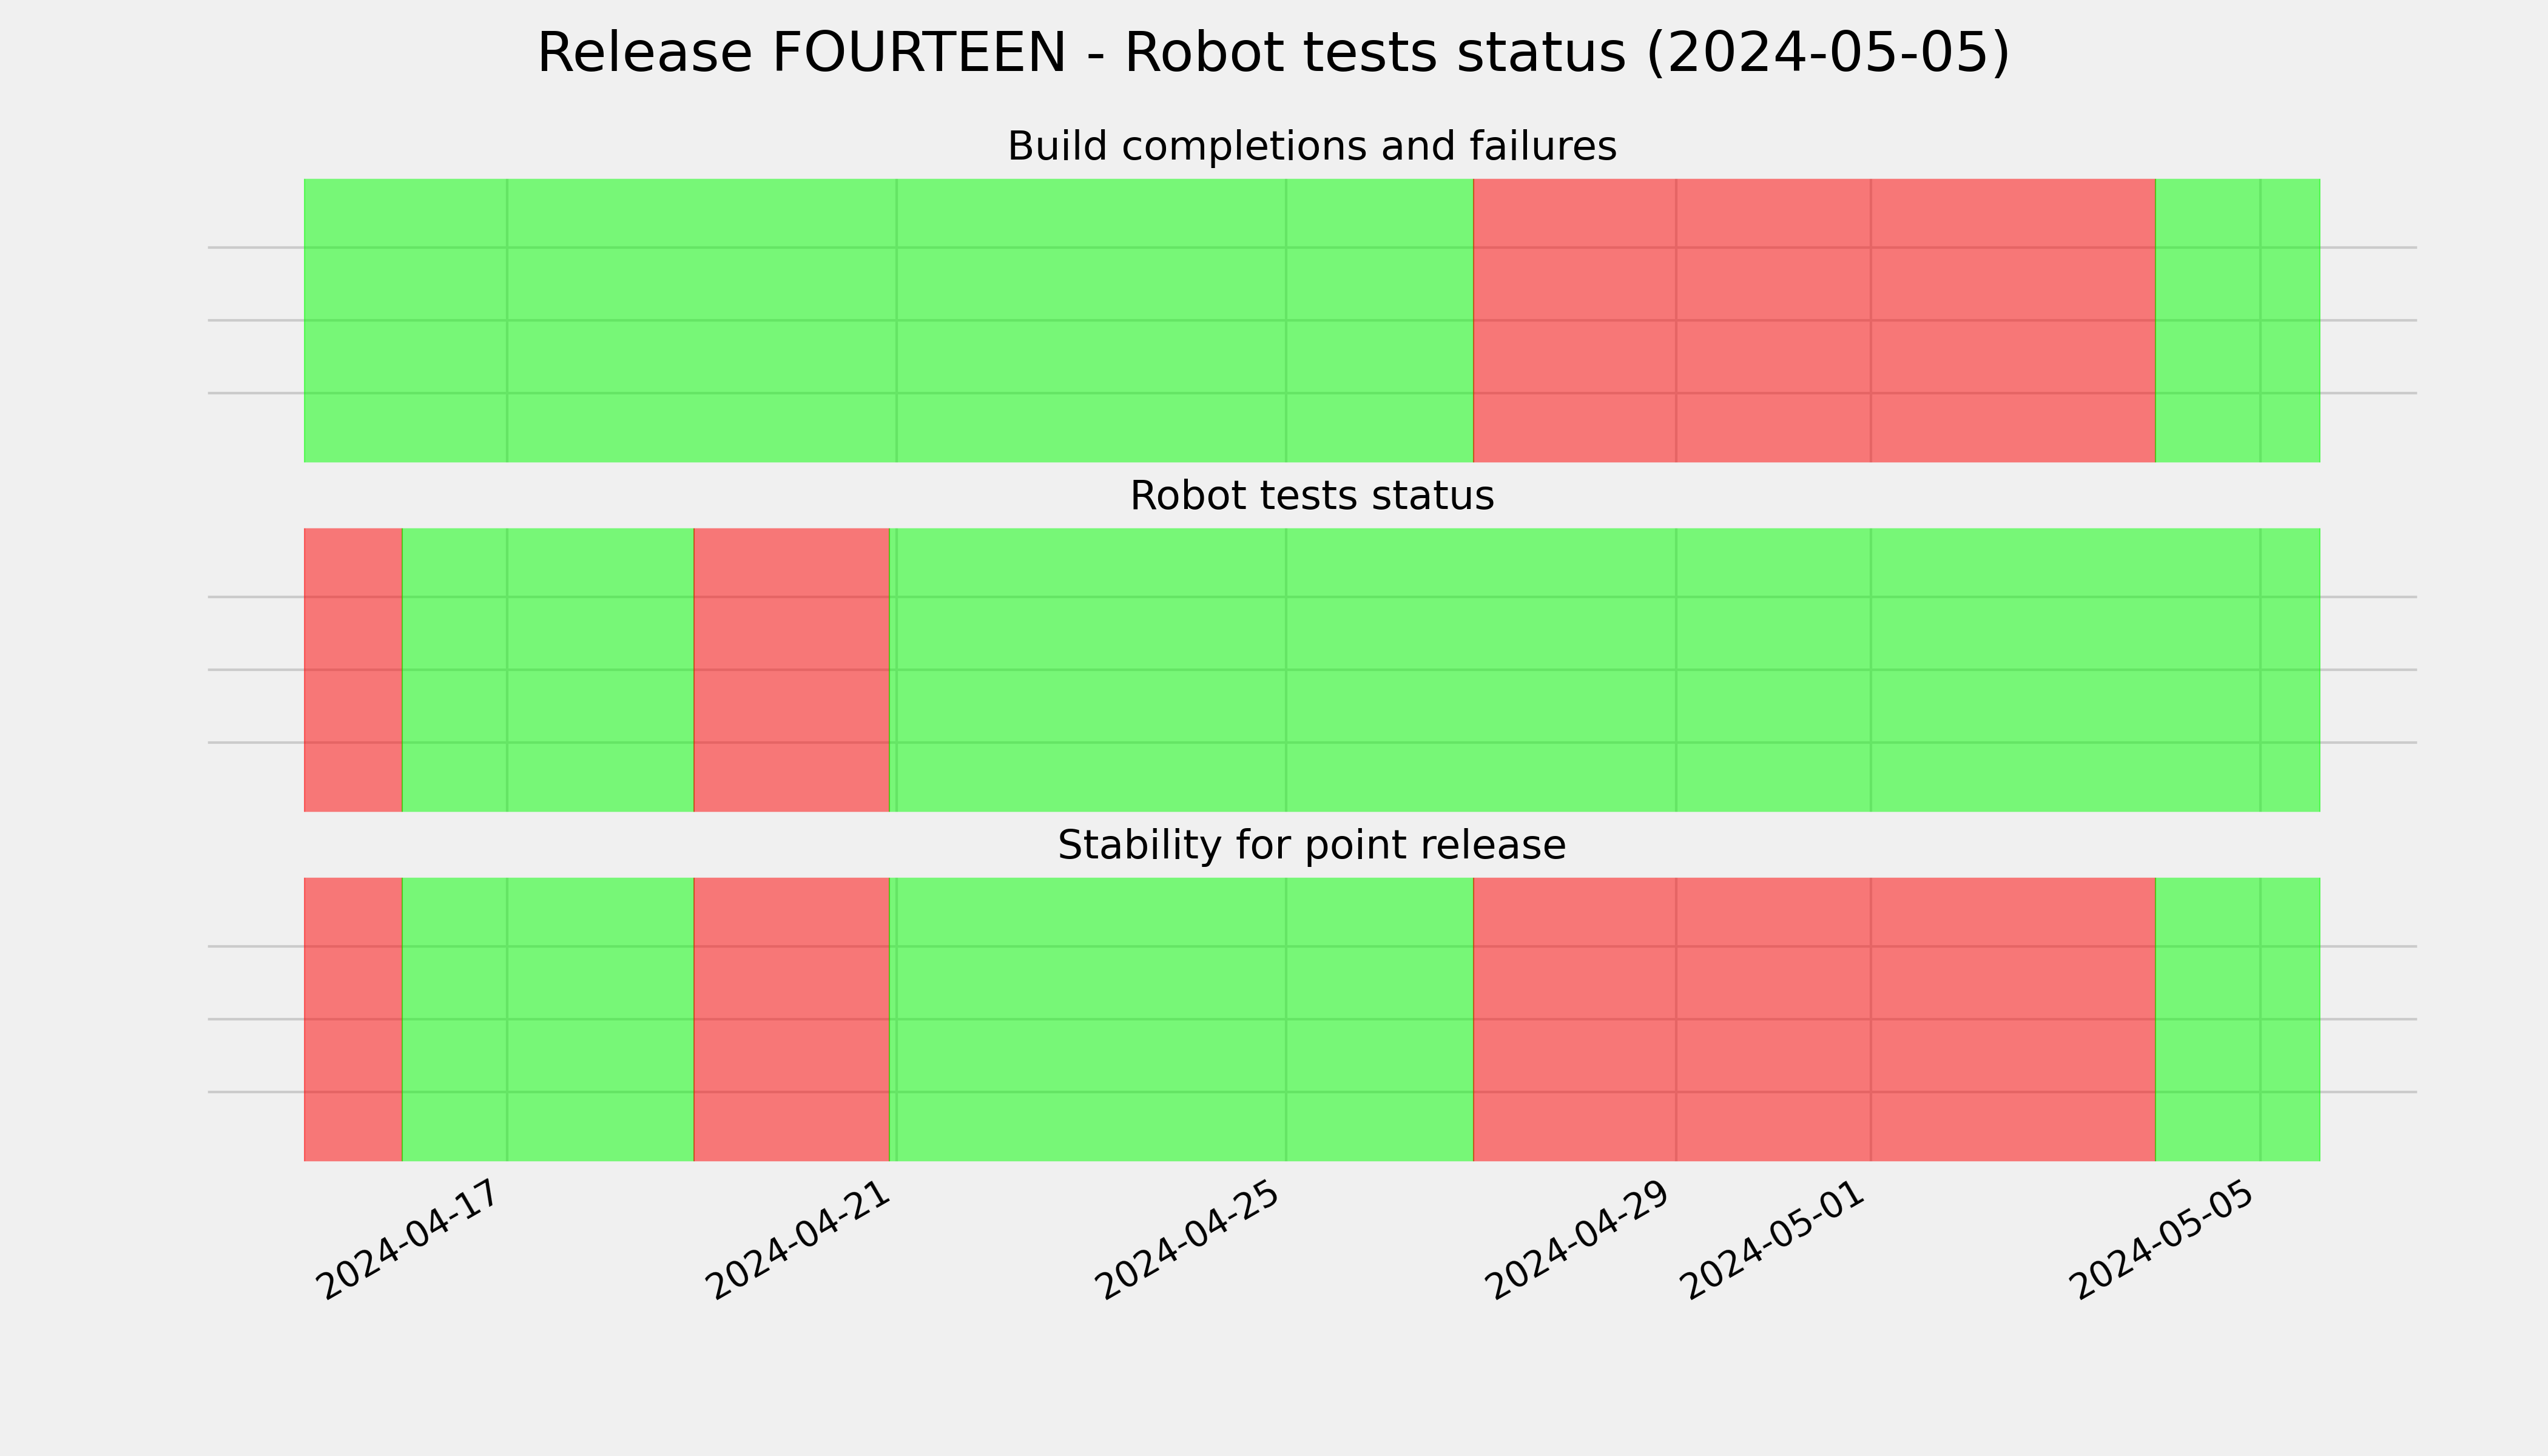Click the large green block in Build completions chart
2548x1456 pixels.
(888, 320)
